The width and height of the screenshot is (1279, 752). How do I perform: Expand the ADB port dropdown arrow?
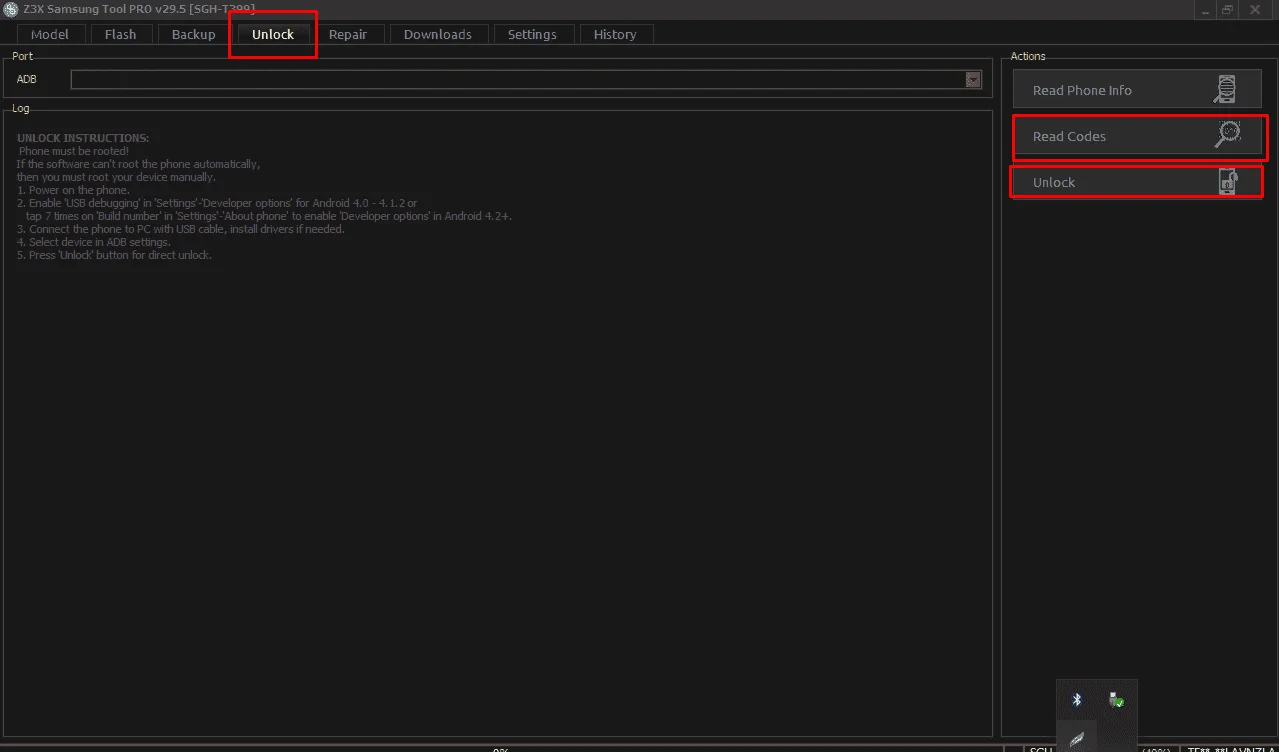coord(973,79)
